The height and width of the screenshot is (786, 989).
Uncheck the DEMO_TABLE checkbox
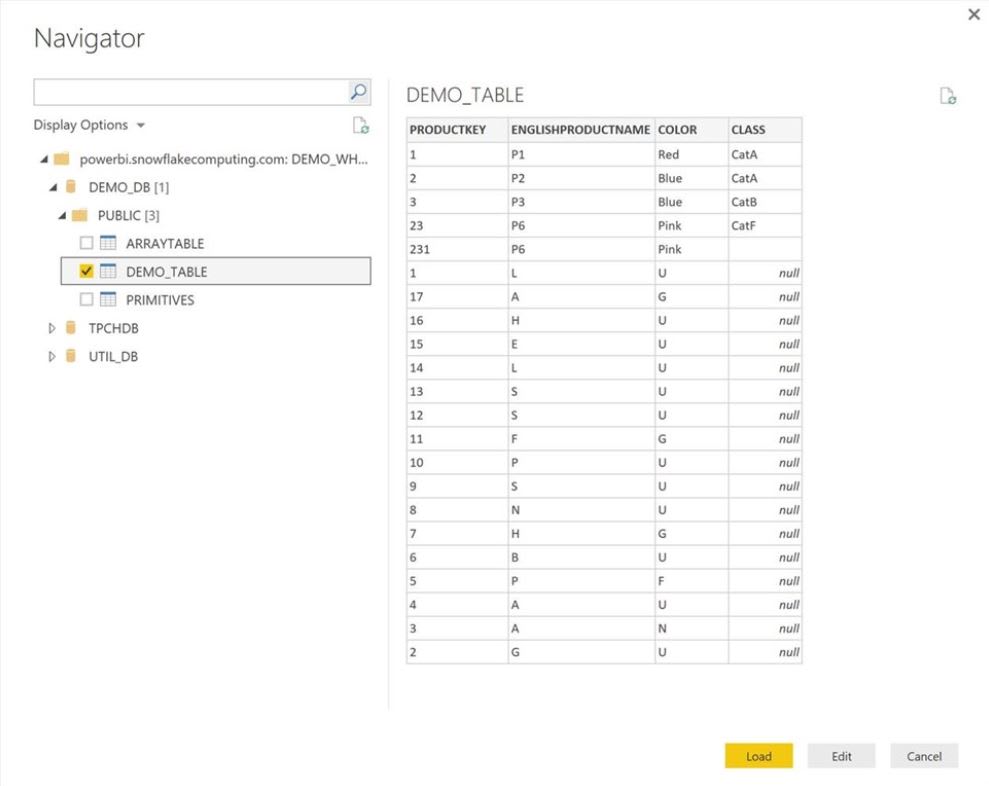[x=86, y=271]
